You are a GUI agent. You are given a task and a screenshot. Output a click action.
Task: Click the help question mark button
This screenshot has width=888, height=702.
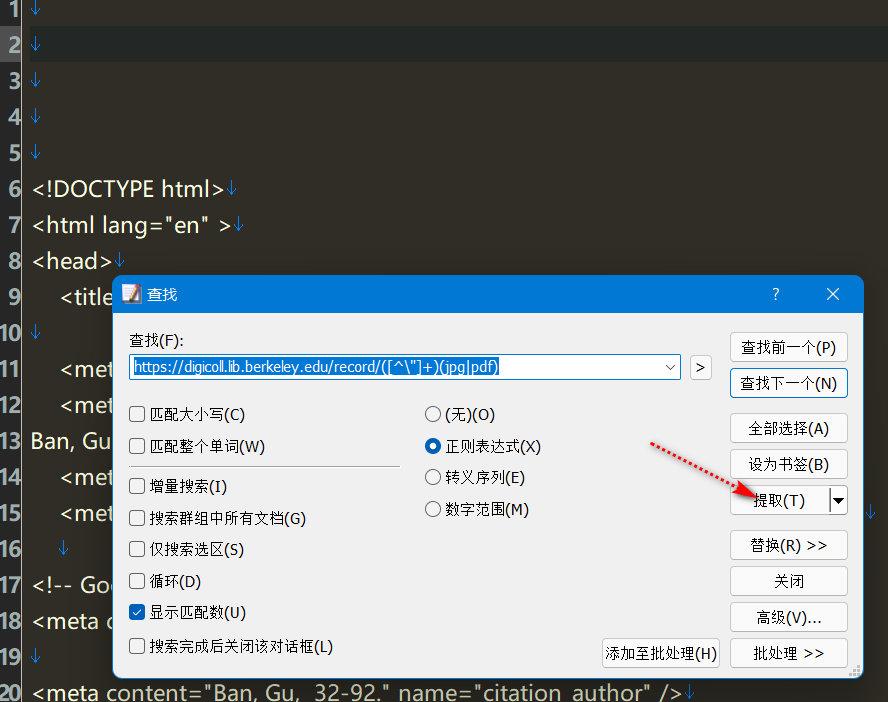click(775, 294)
